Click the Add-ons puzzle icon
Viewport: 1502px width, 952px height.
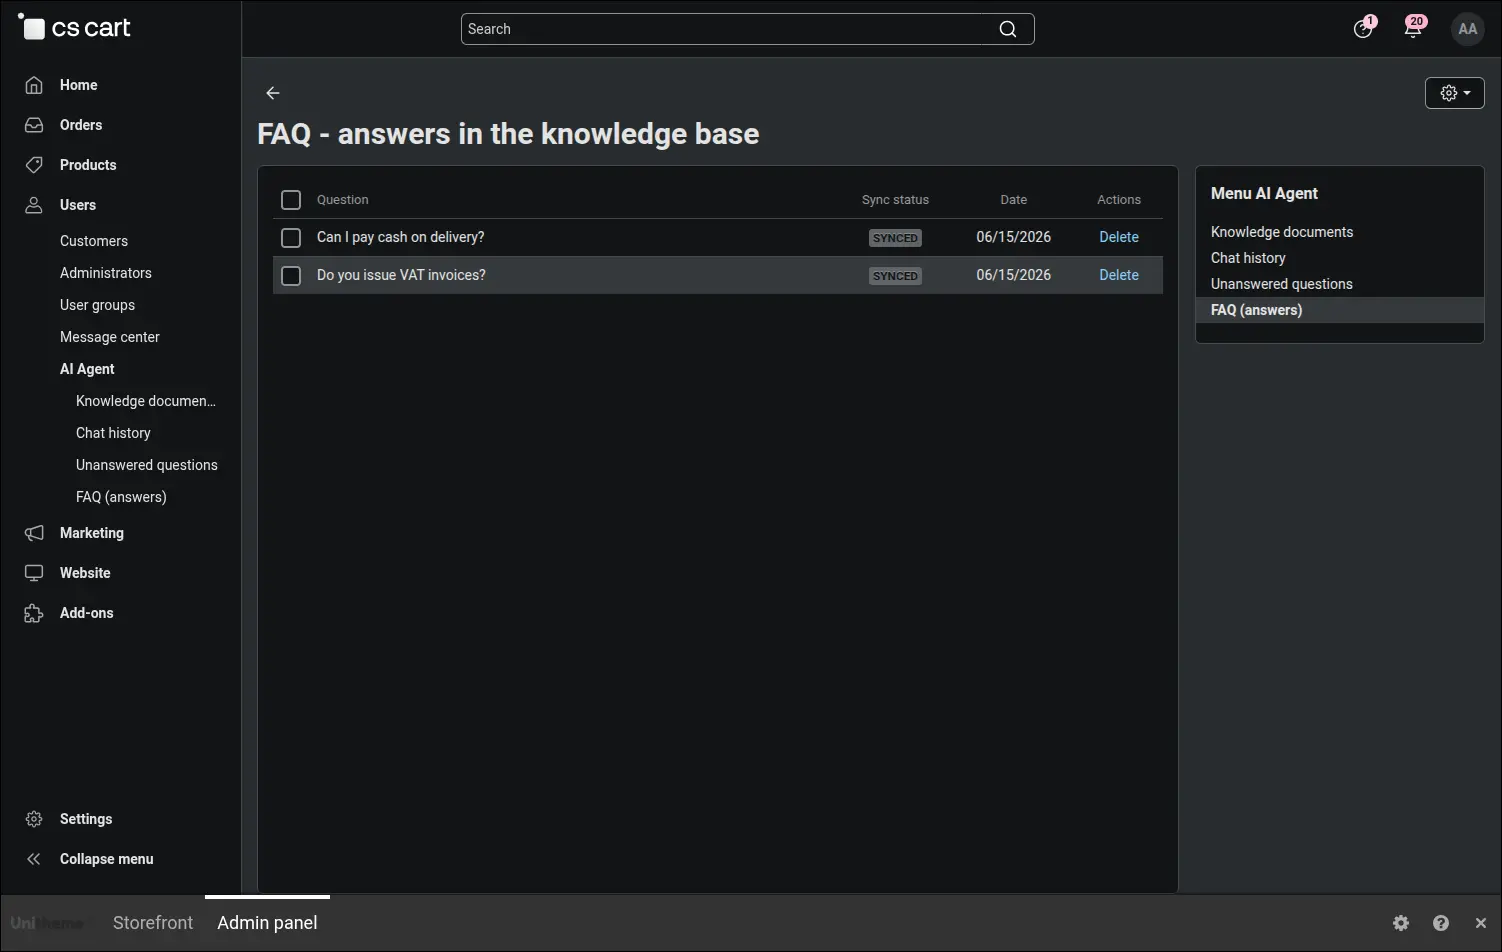point(34,613)
